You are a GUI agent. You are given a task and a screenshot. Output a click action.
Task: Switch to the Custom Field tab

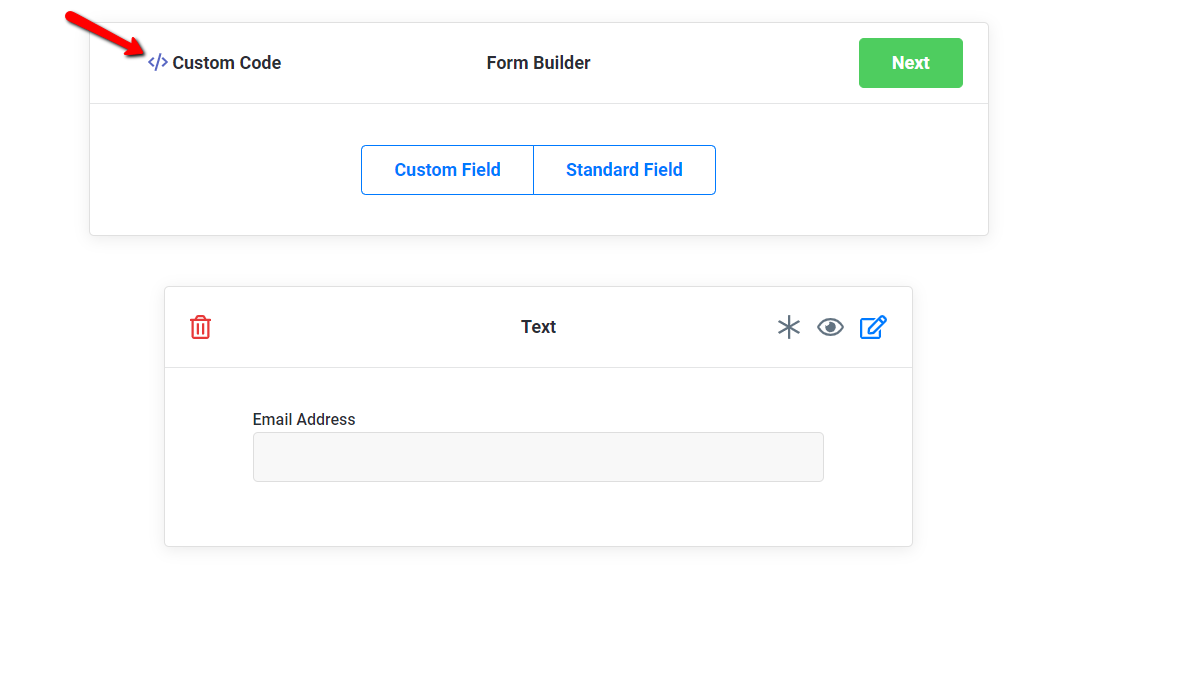[447, 170]
